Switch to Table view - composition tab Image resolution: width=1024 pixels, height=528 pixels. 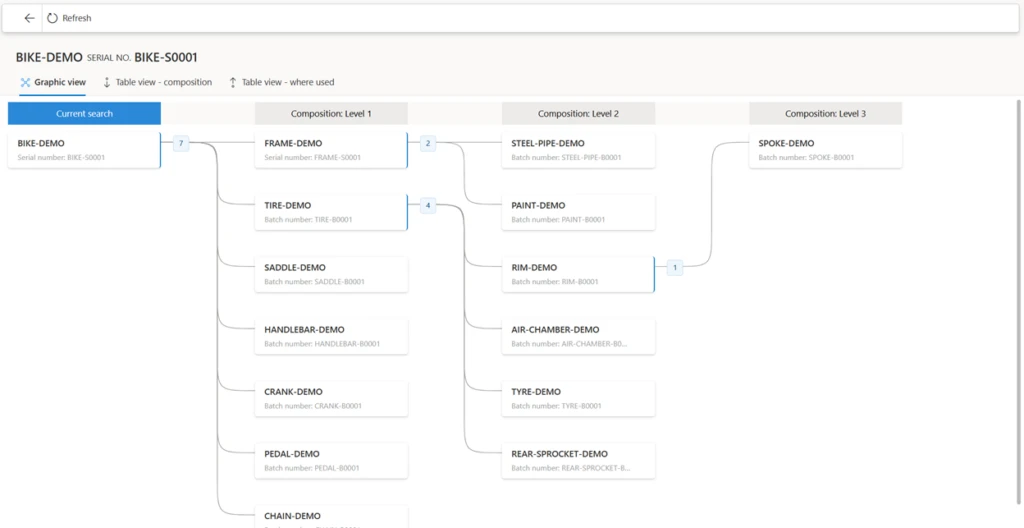pos(158,82)
